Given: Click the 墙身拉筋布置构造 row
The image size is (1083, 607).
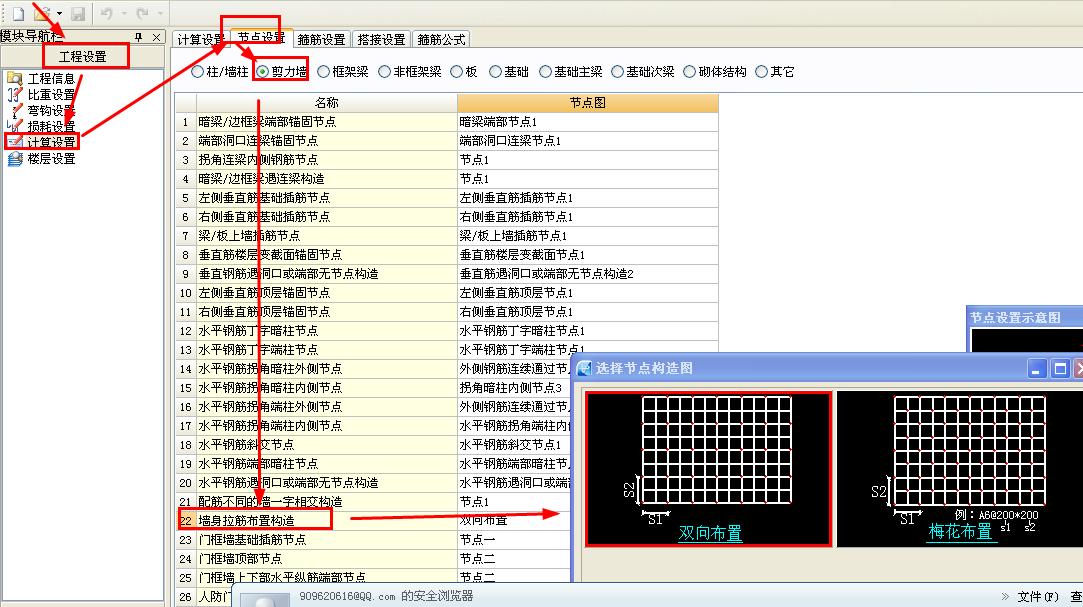Looking at the screenshot, I should pyautogui.click(x=327, y=521).
